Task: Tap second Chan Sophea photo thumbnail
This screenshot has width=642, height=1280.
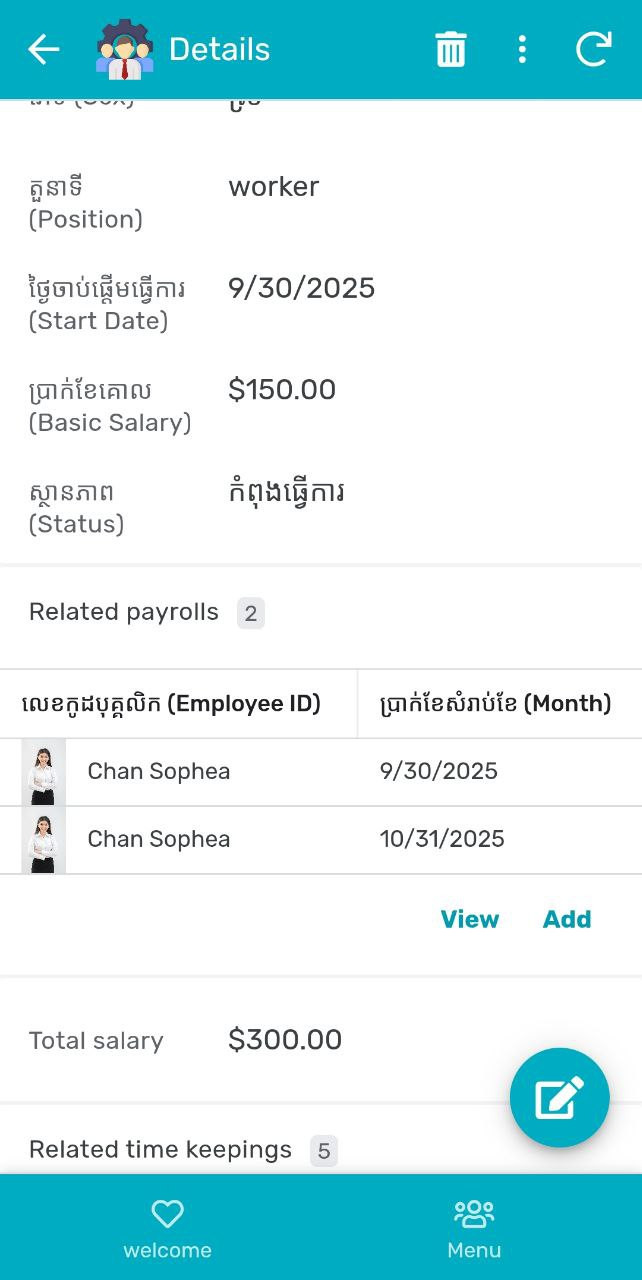Action: [x=43, y=840]
